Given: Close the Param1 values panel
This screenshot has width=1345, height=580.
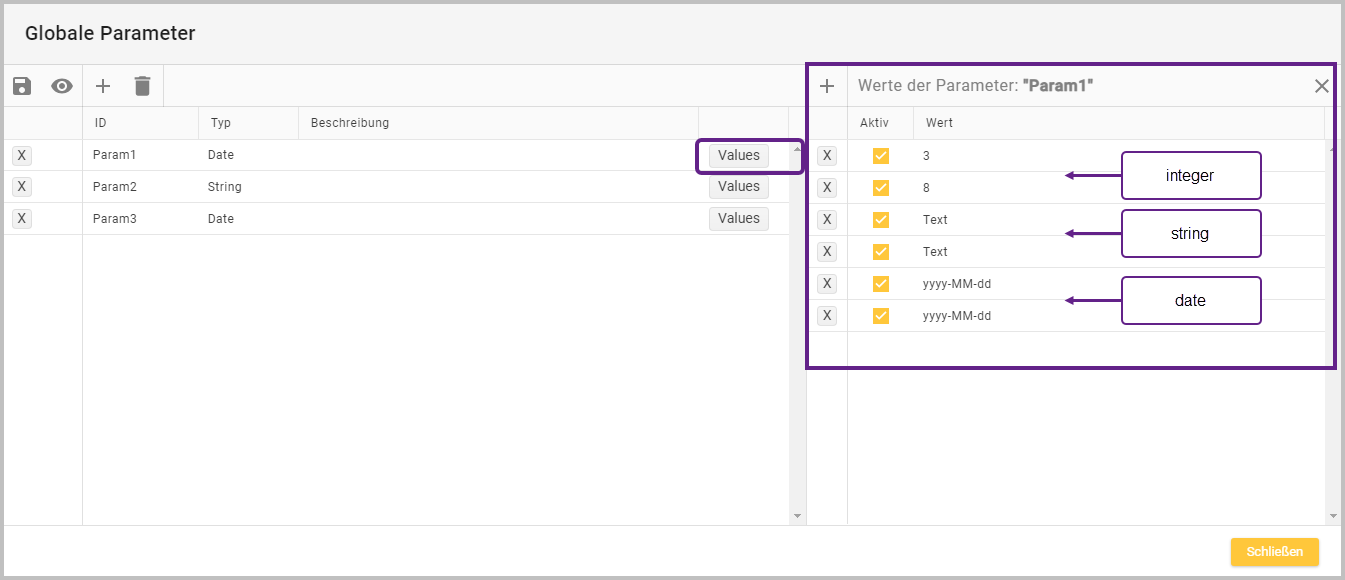Looking at the screenshot, I should [x=1321, y=86].
